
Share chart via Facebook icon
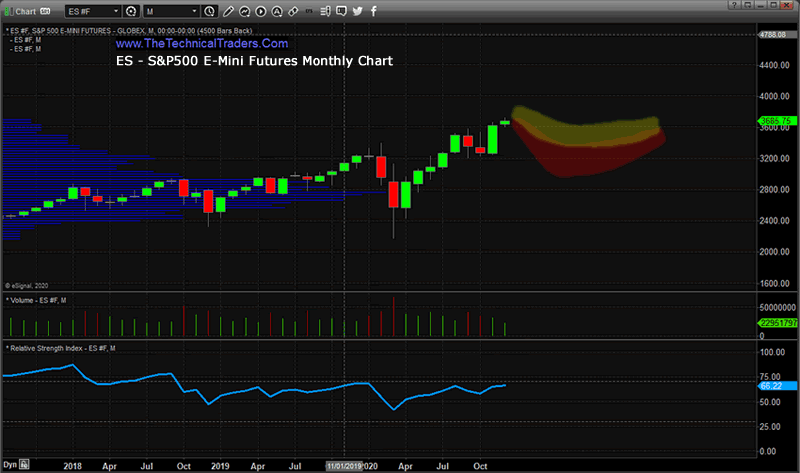(x=373, y=11)
